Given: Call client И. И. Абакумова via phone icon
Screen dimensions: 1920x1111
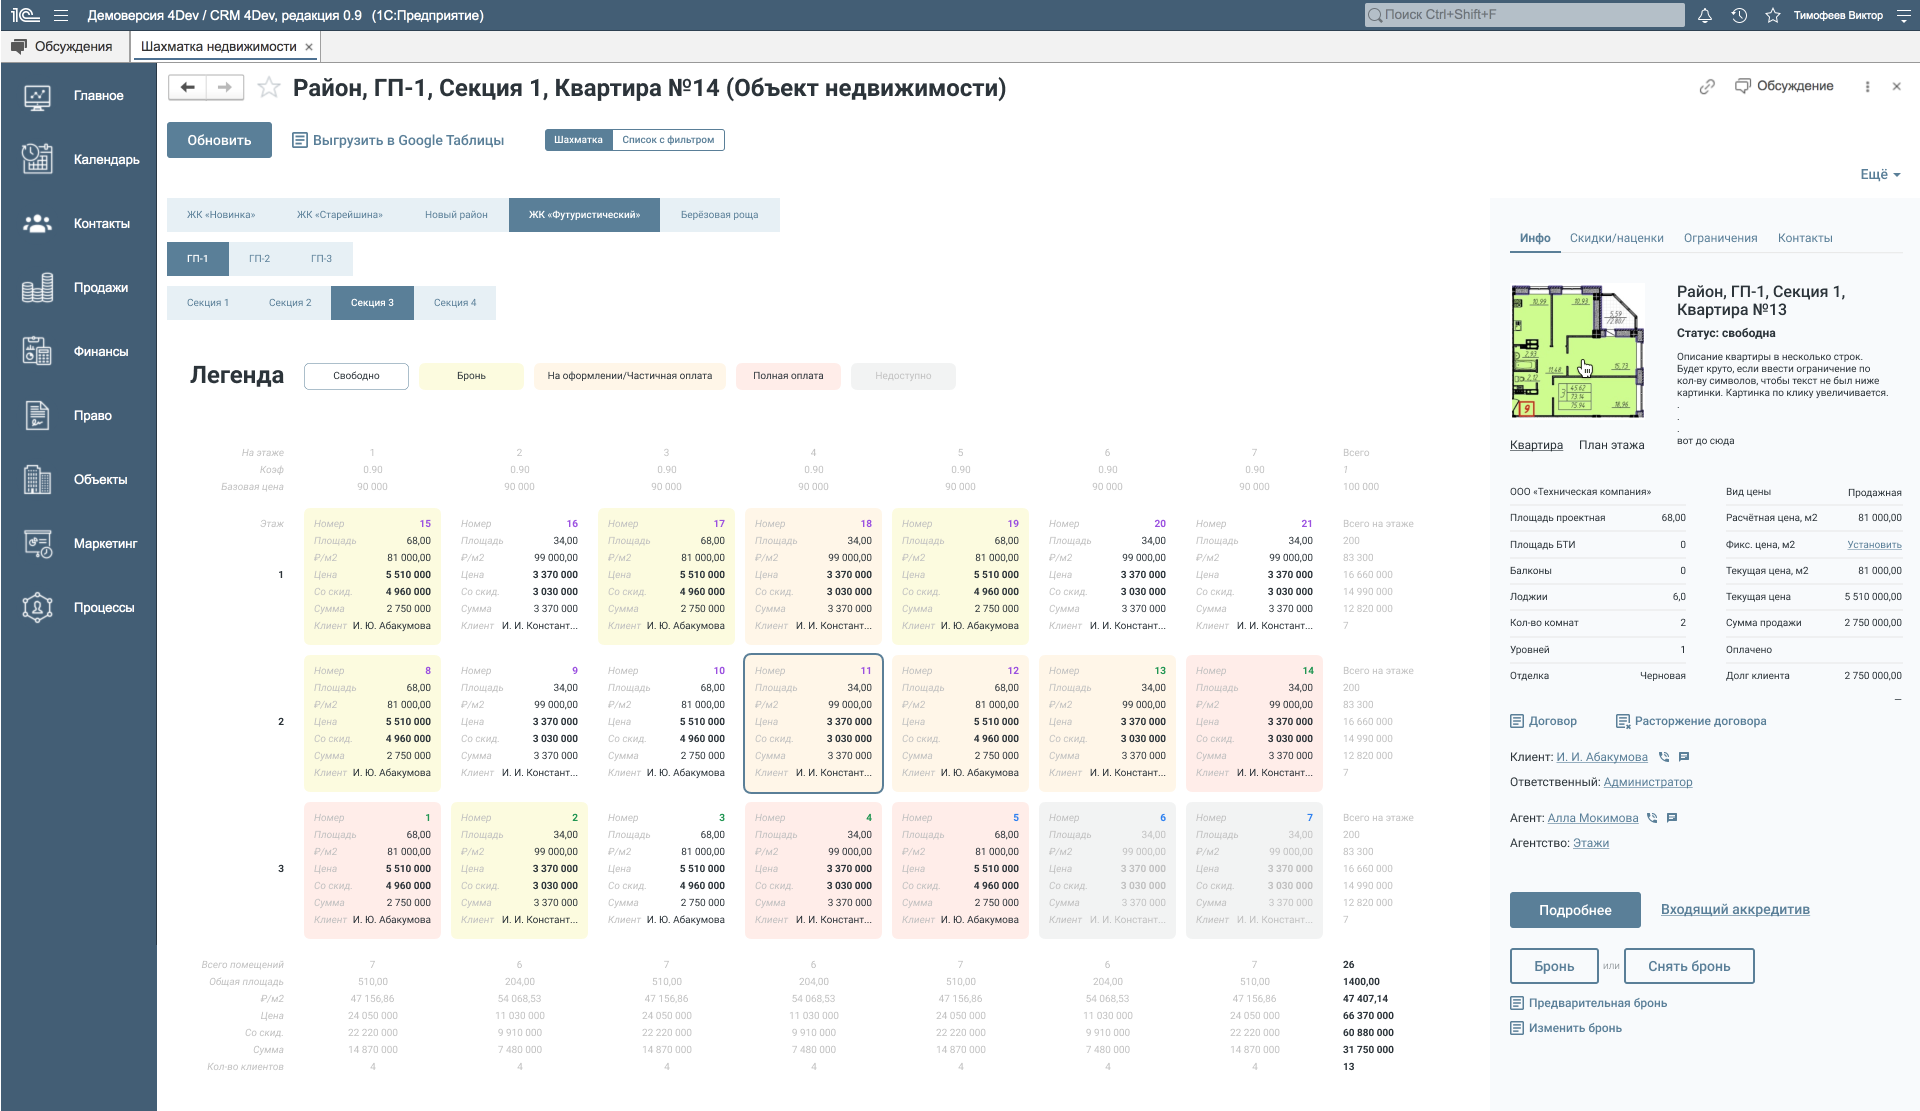Looking at the screenshot, I should (x=1662, y=757).
